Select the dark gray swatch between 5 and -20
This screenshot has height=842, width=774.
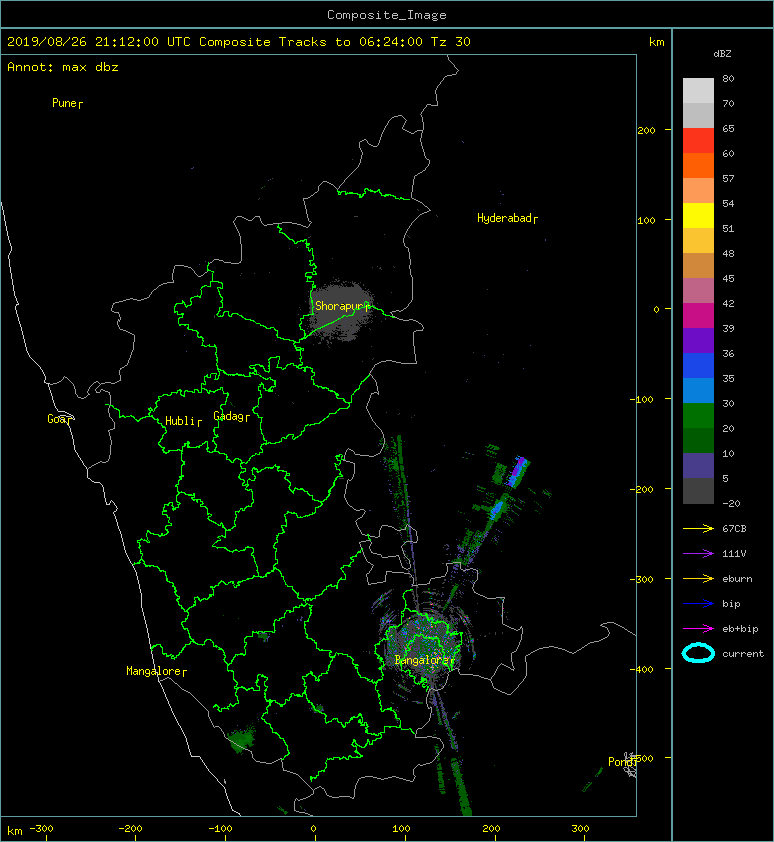(x=698, y=490)
